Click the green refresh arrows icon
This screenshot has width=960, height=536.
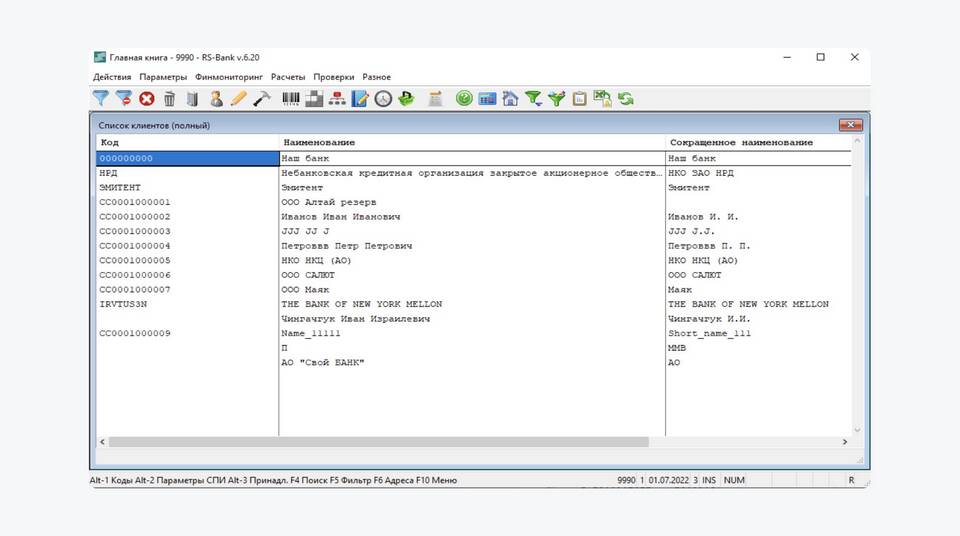626,99
